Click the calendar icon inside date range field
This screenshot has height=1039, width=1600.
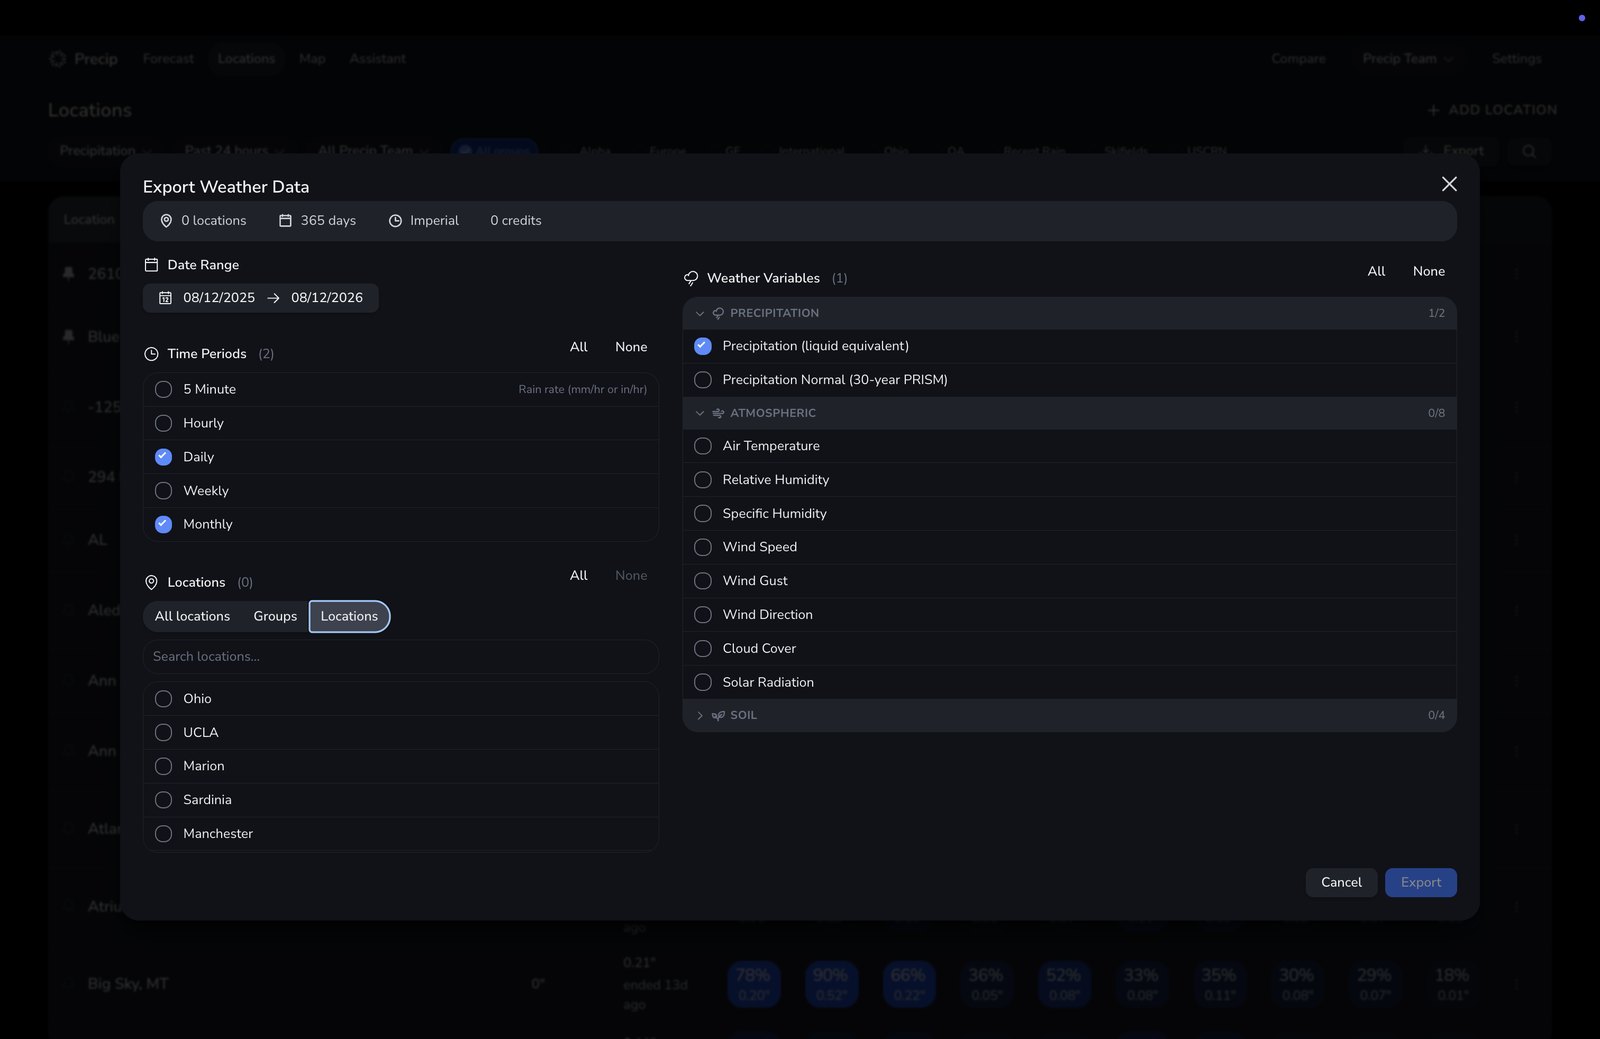click(166, 298)
